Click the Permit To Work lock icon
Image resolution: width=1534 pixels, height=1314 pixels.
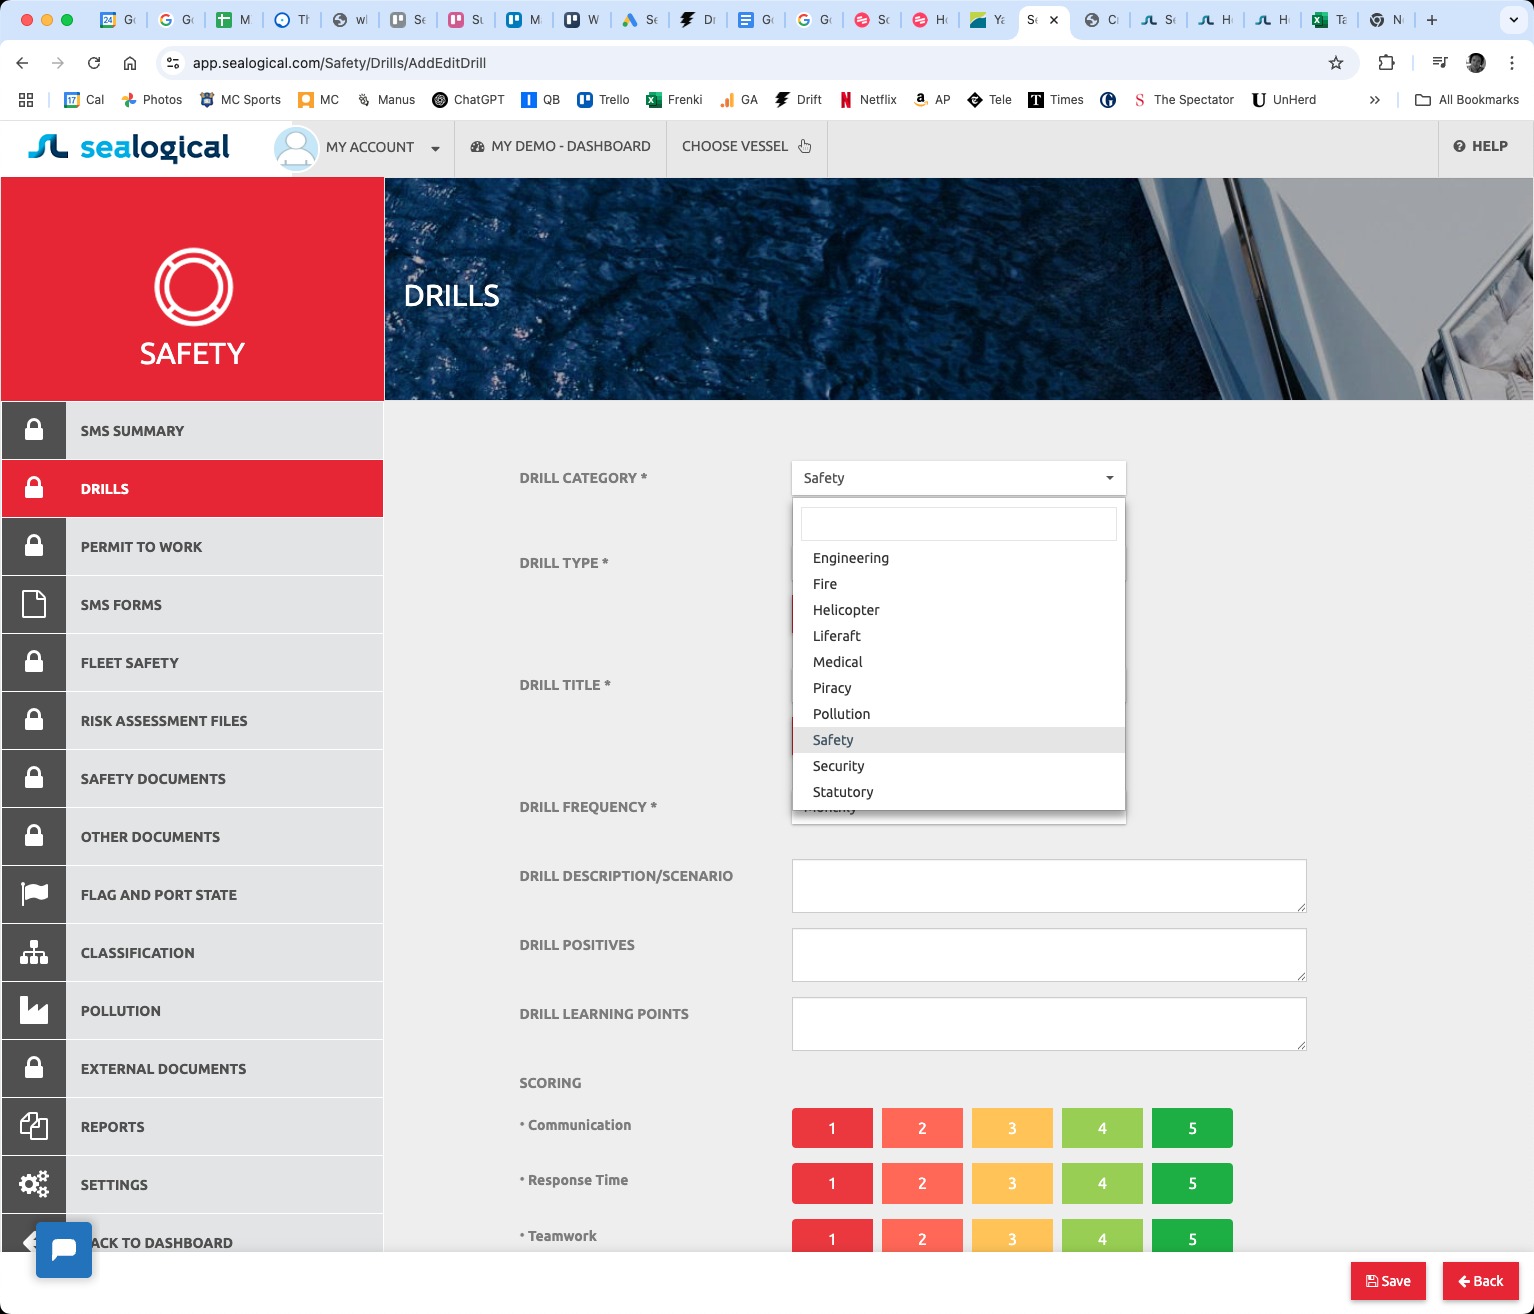pyautogui.click(x=34, y=546)
